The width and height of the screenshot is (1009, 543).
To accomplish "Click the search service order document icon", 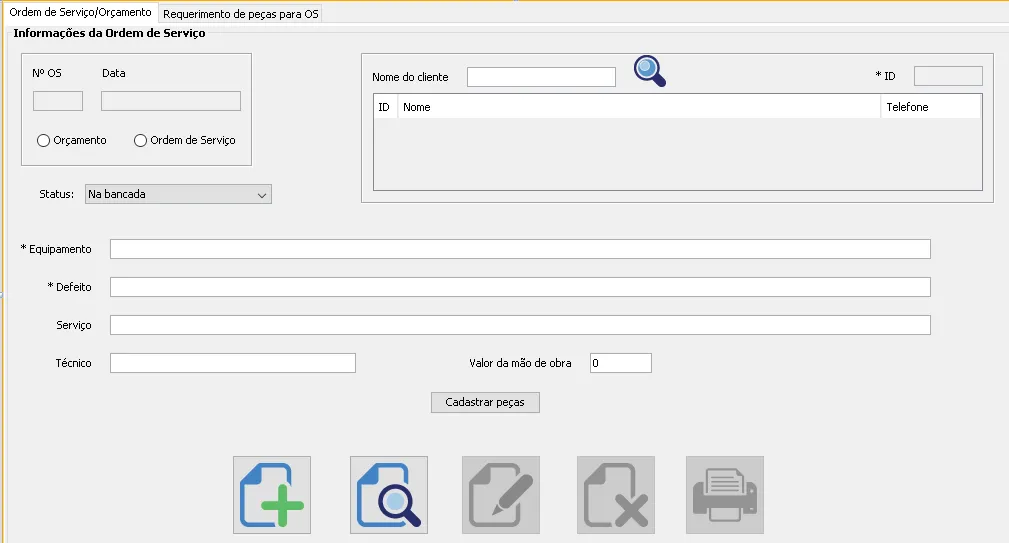I will (389, 495).
